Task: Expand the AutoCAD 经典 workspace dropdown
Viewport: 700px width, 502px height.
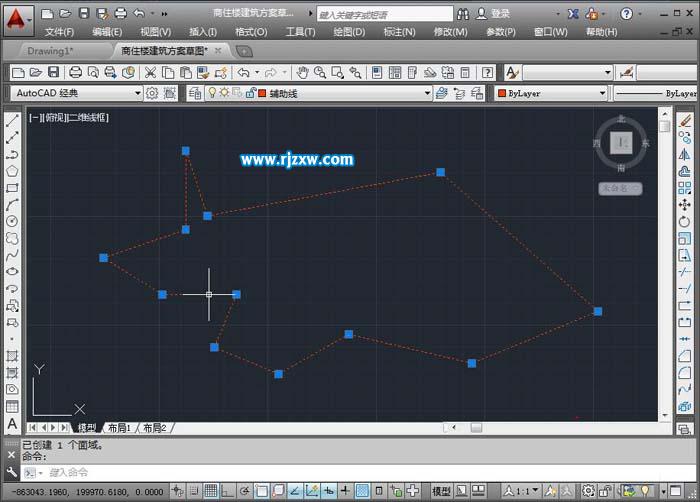Action: coord(138,93)
